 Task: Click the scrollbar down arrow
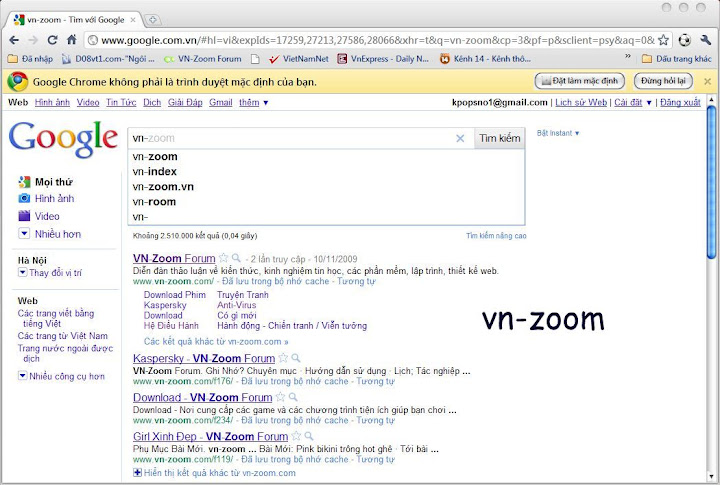click(711, 477)
